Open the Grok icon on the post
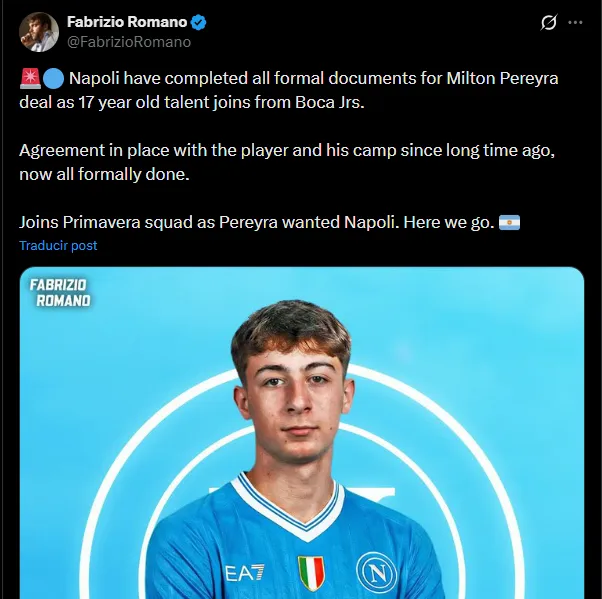The width and height of the screenshot is (602, 599). 547,23
